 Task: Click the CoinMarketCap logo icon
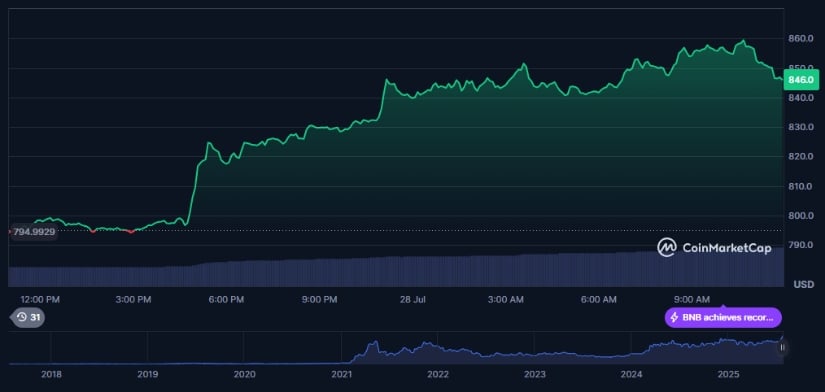click(x=667, y=247)
